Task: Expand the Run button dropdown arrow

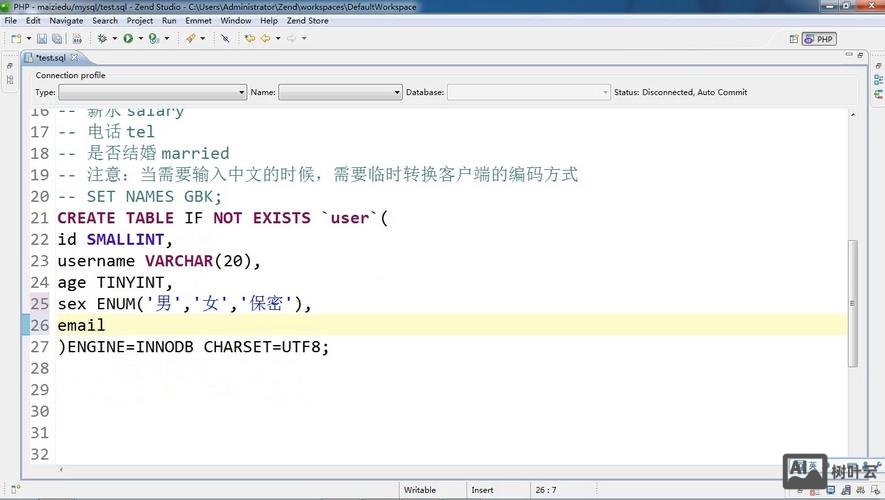Action: click(140, 39)
